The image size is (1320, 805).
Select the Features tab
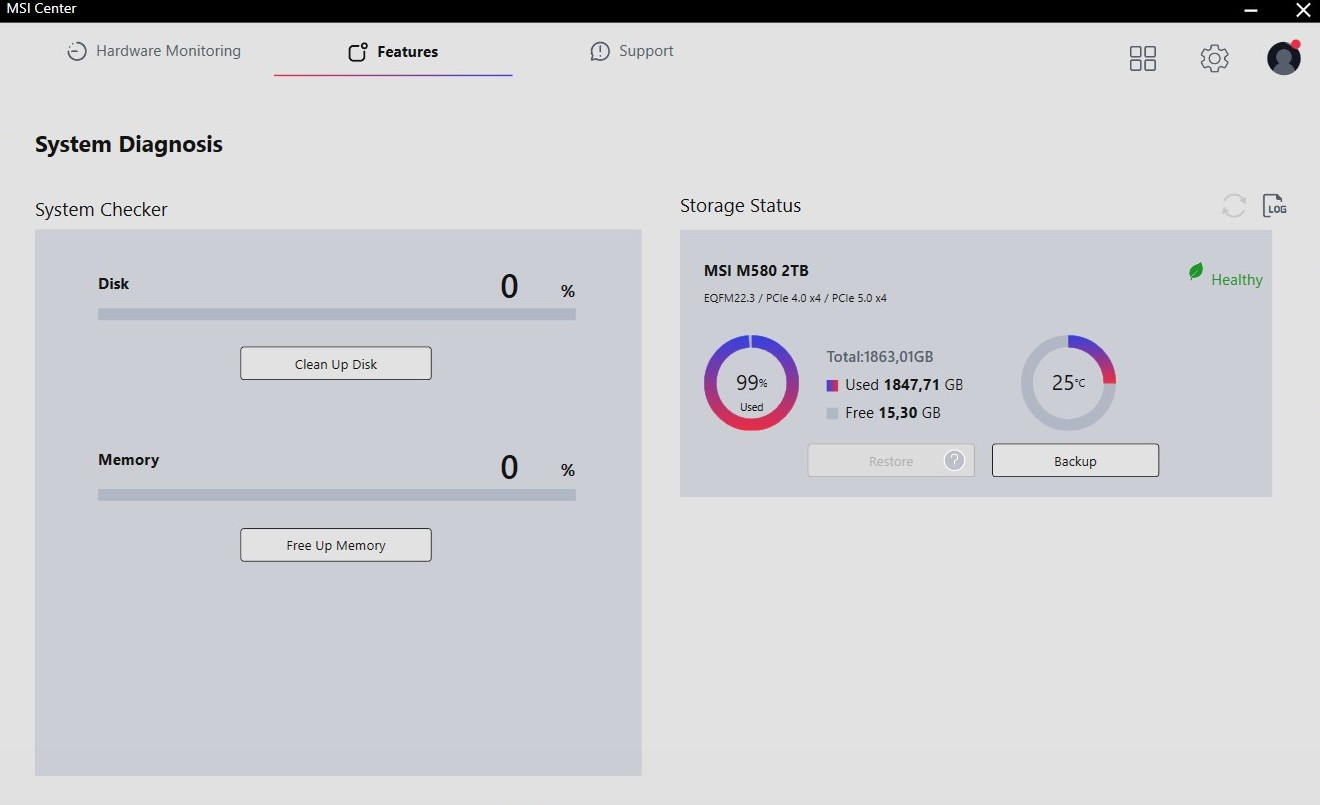tap(393, 52)
